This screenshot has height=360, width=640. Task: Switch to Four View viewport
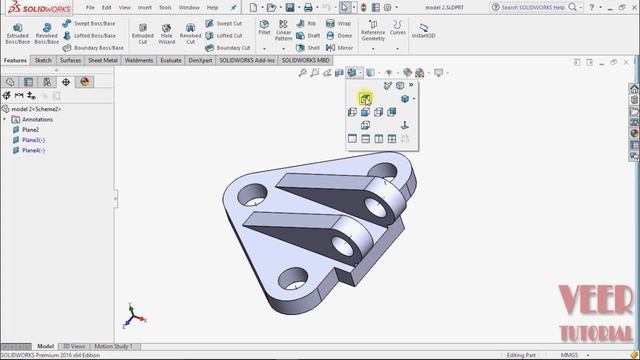coord(391,139)
